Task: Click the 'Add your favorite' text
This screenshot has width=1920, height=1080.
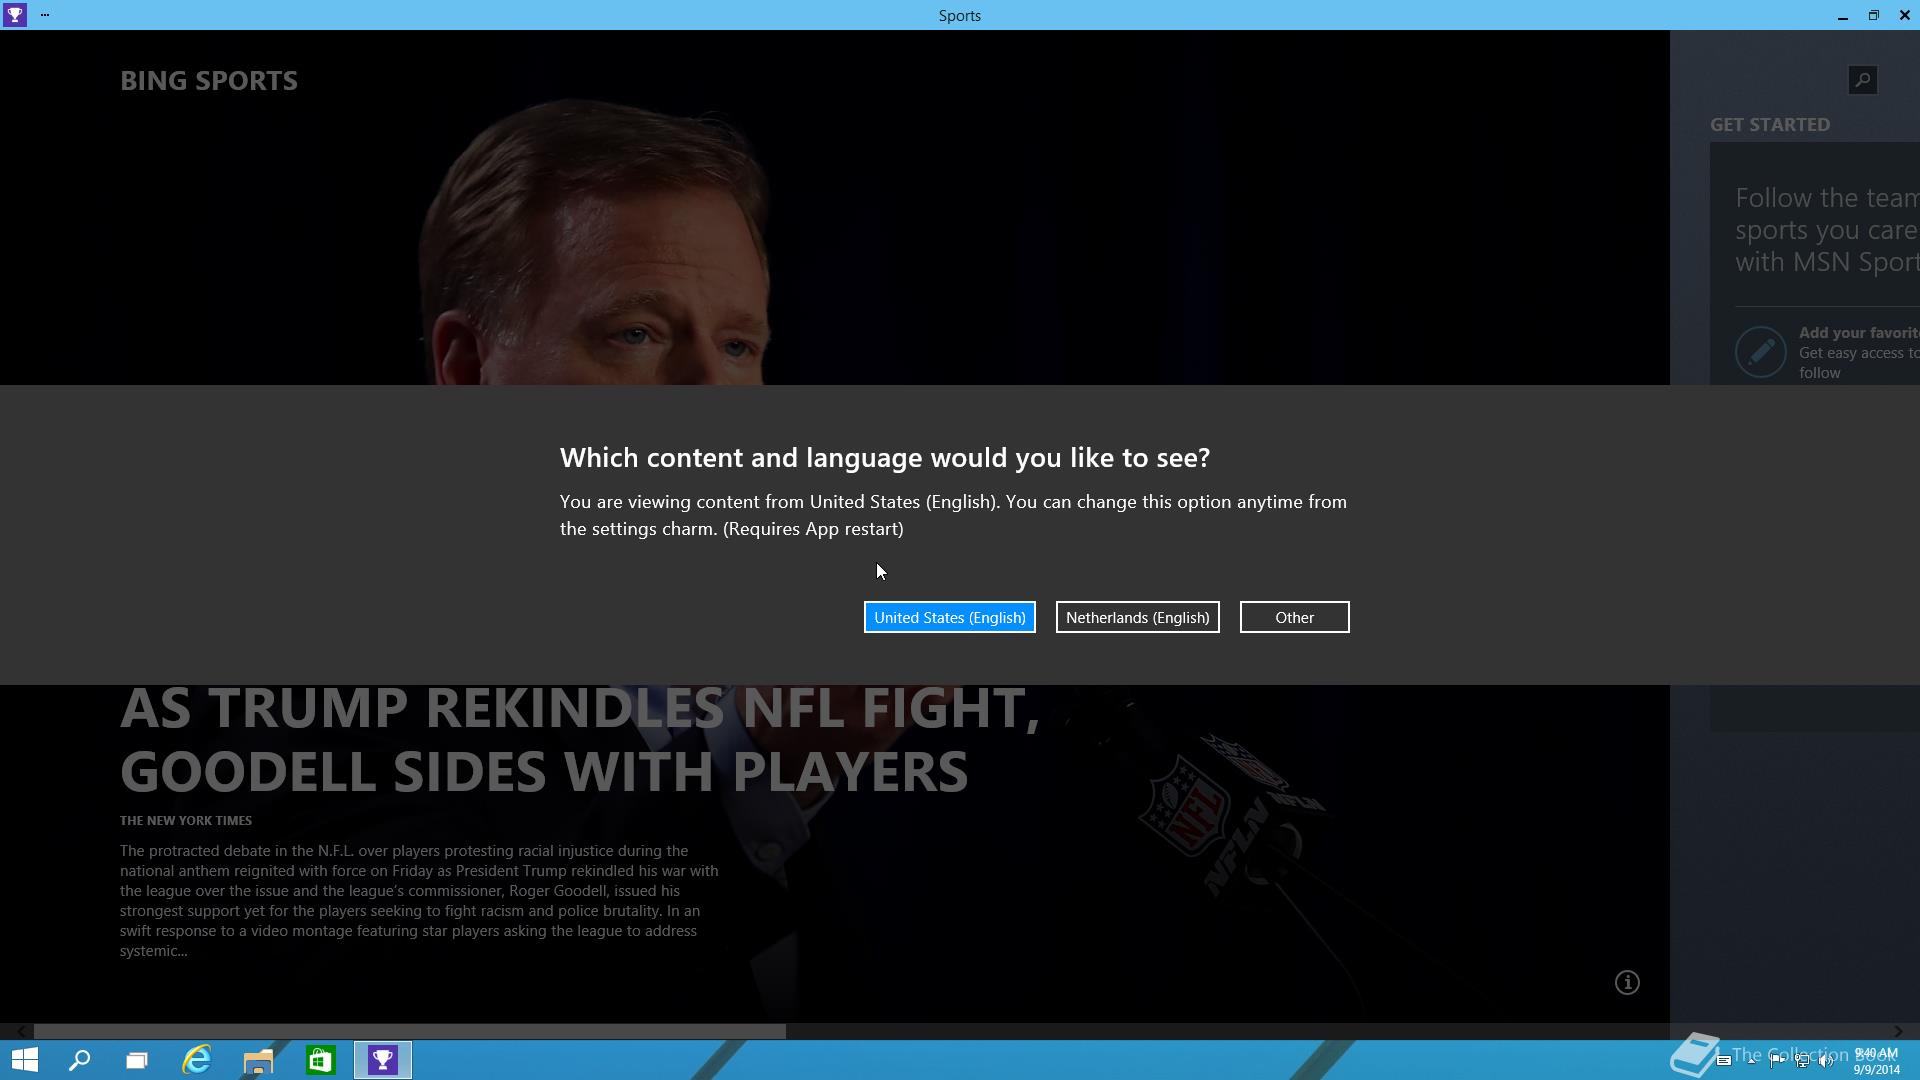Action: pyautogui.click(x=1858, y=333)
